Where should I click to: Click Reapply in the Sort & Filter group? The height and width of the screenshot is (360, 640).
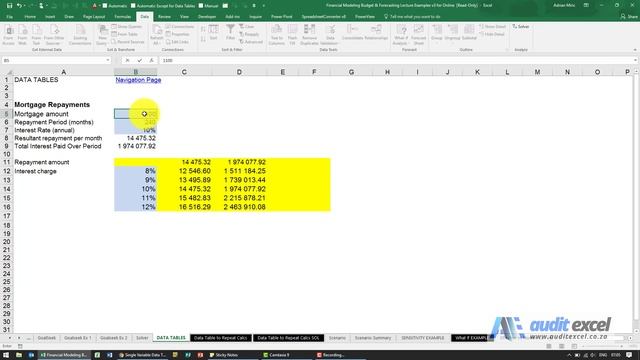tap(249, 34)
